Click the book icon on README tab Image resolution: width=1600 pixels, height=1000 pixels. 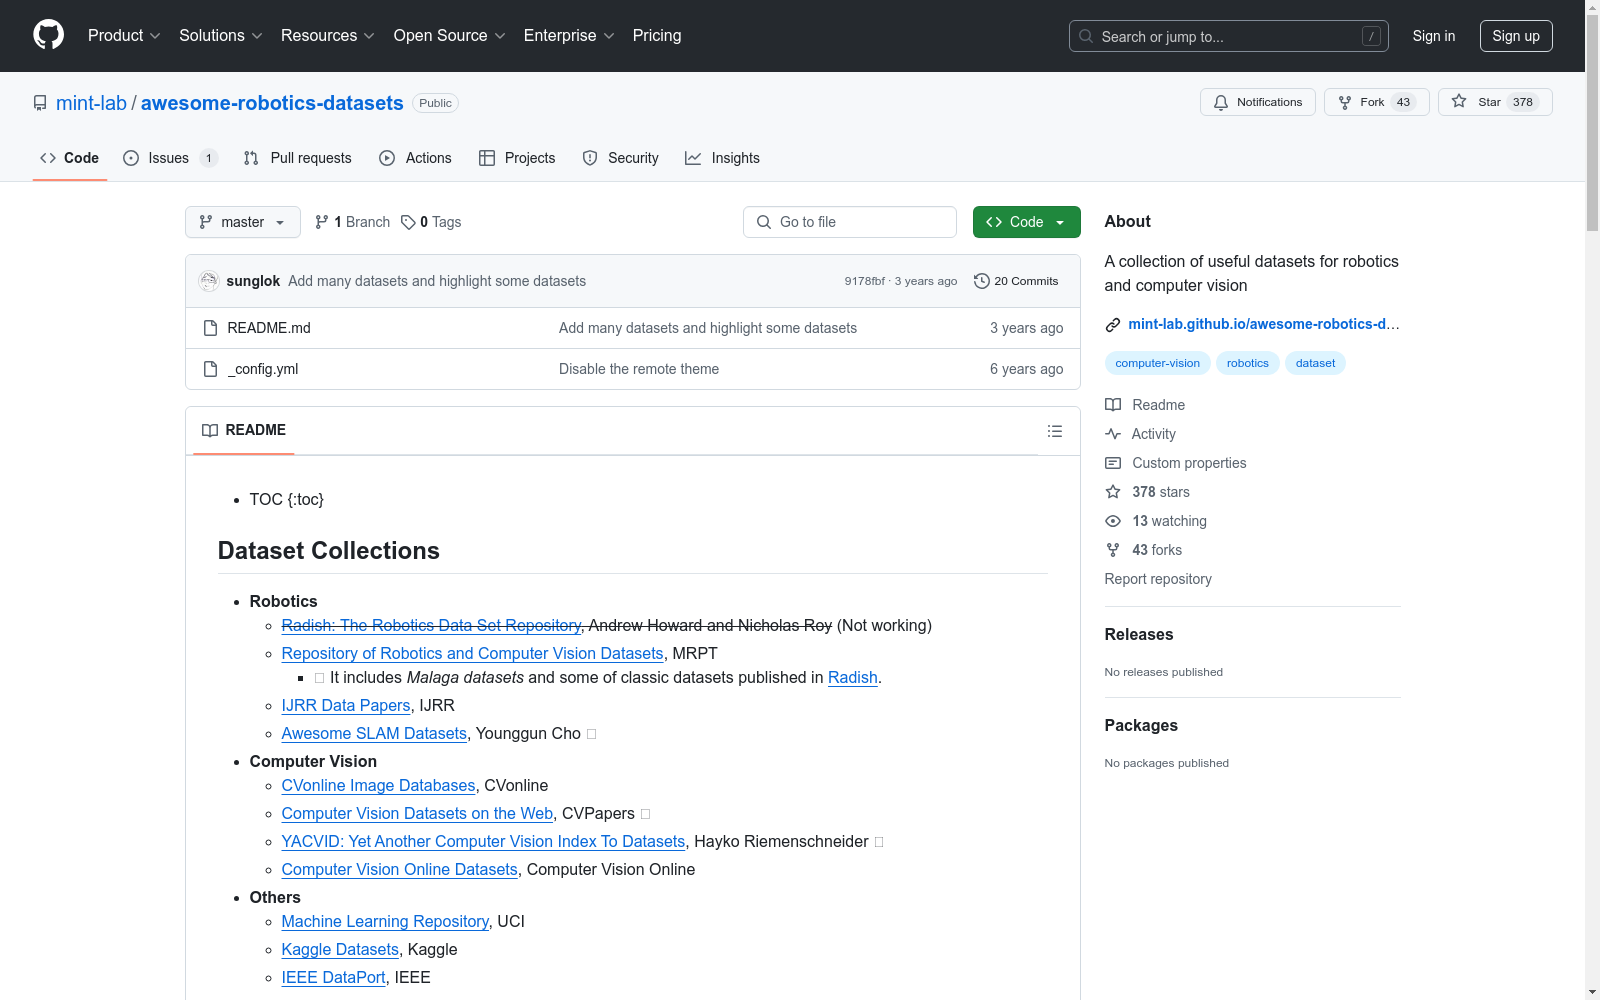210,430
